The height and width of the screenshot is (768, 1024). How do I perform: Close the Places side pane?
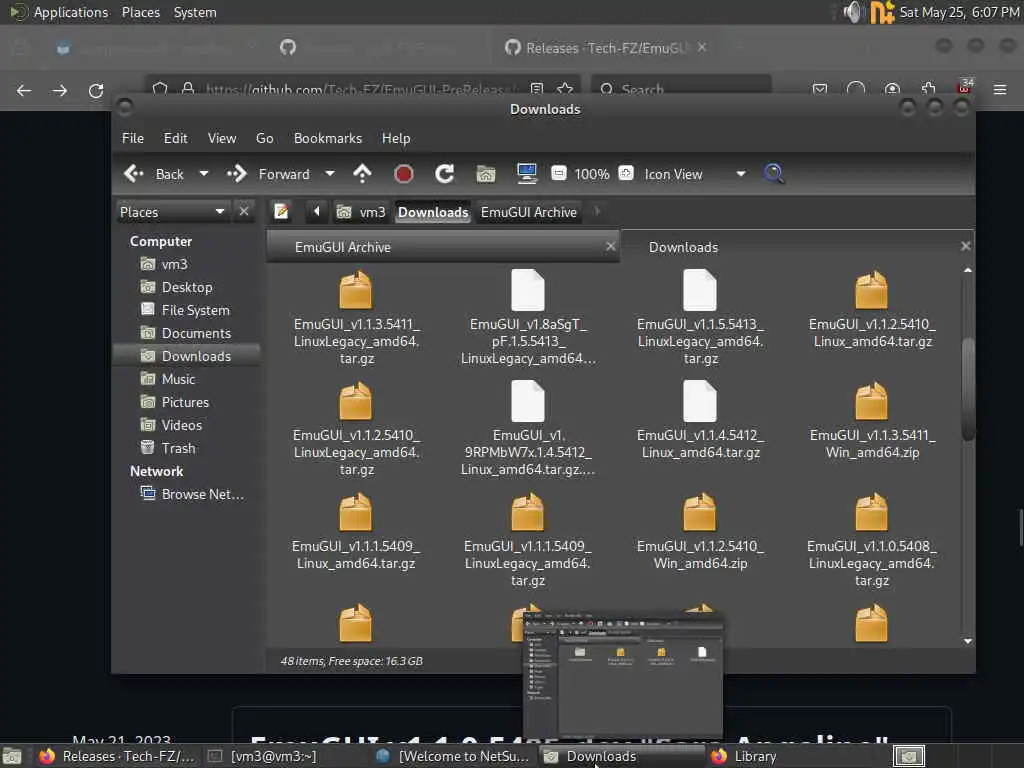[x=244, y=212]
